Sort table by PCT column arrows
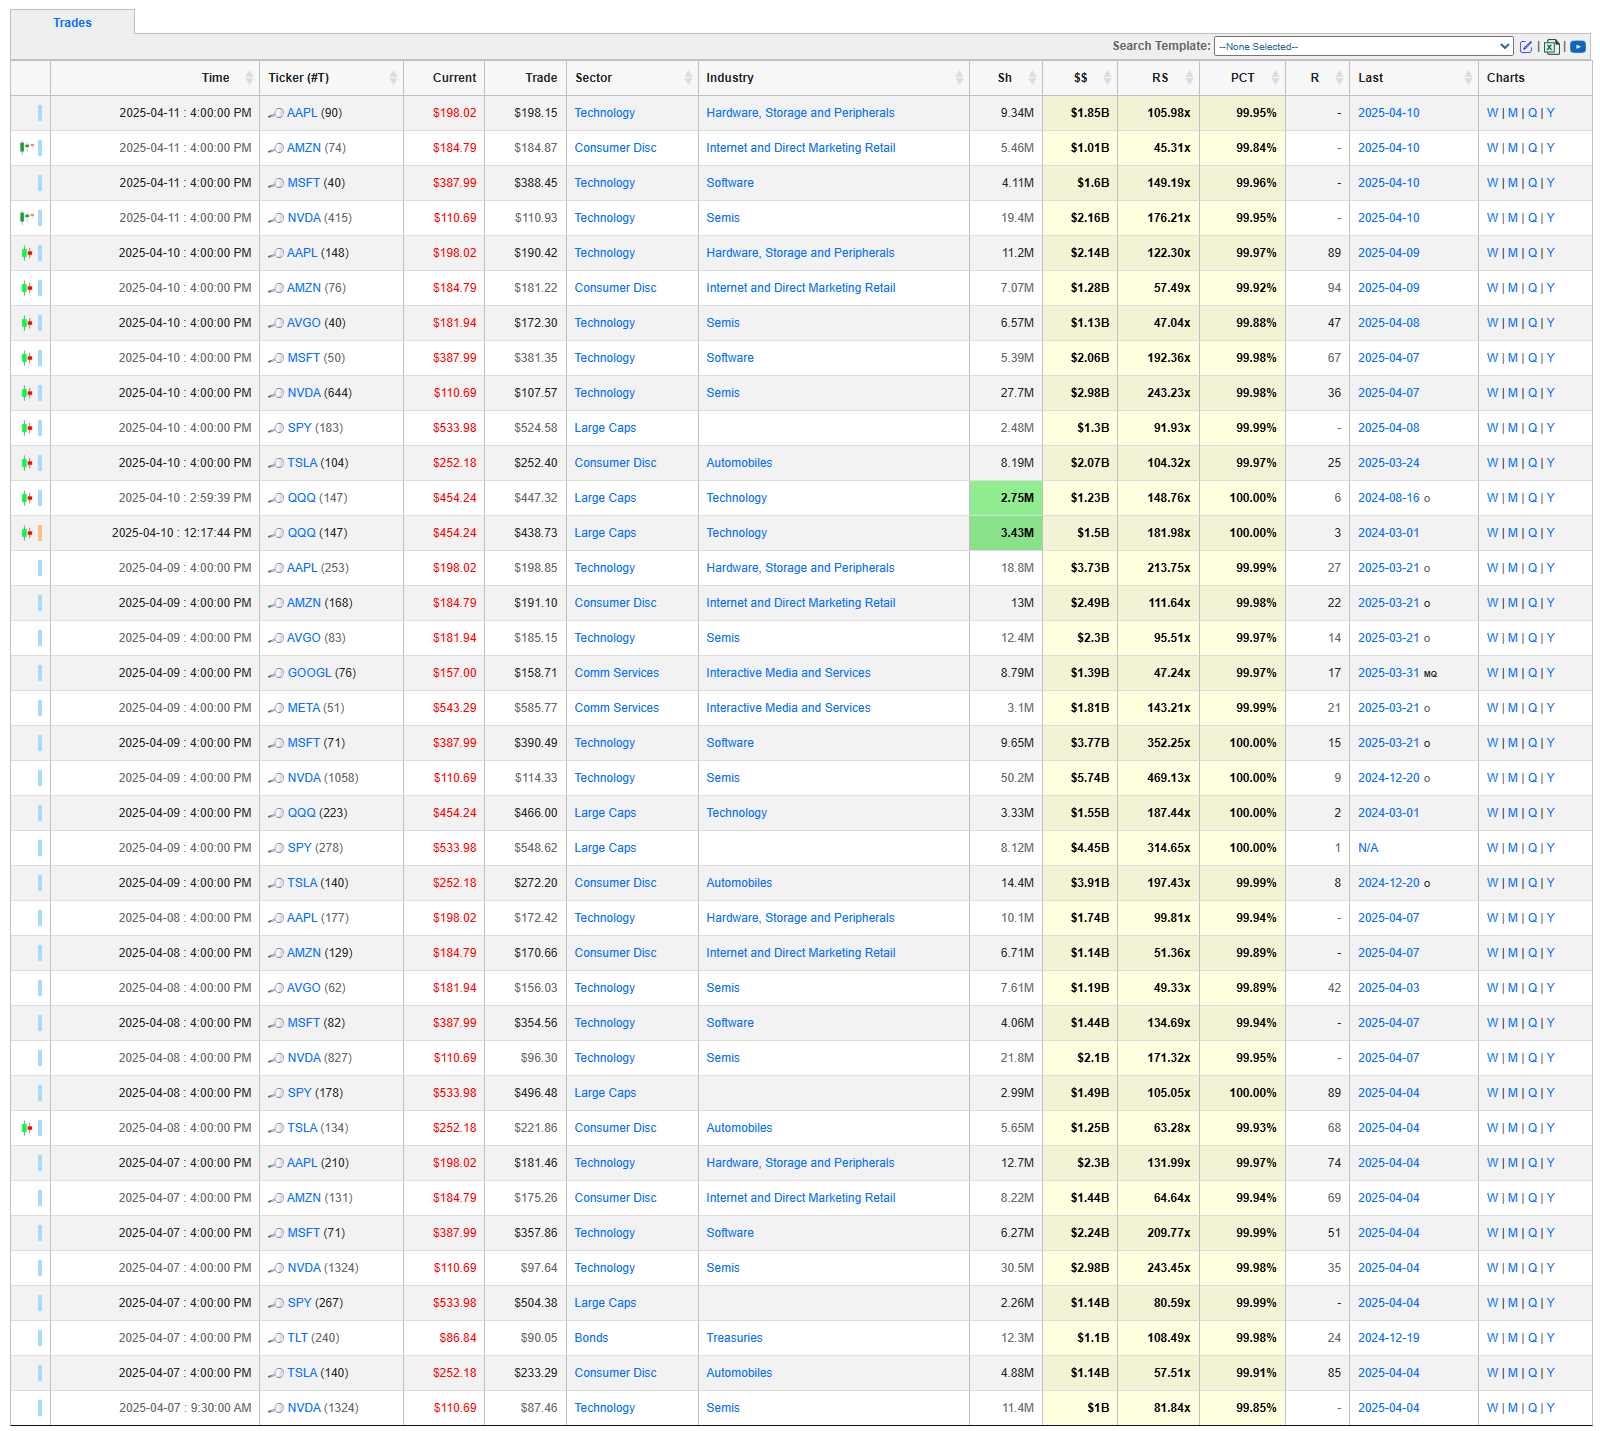This screenshot has width=1600, height=1431. tap(1275, 78)
